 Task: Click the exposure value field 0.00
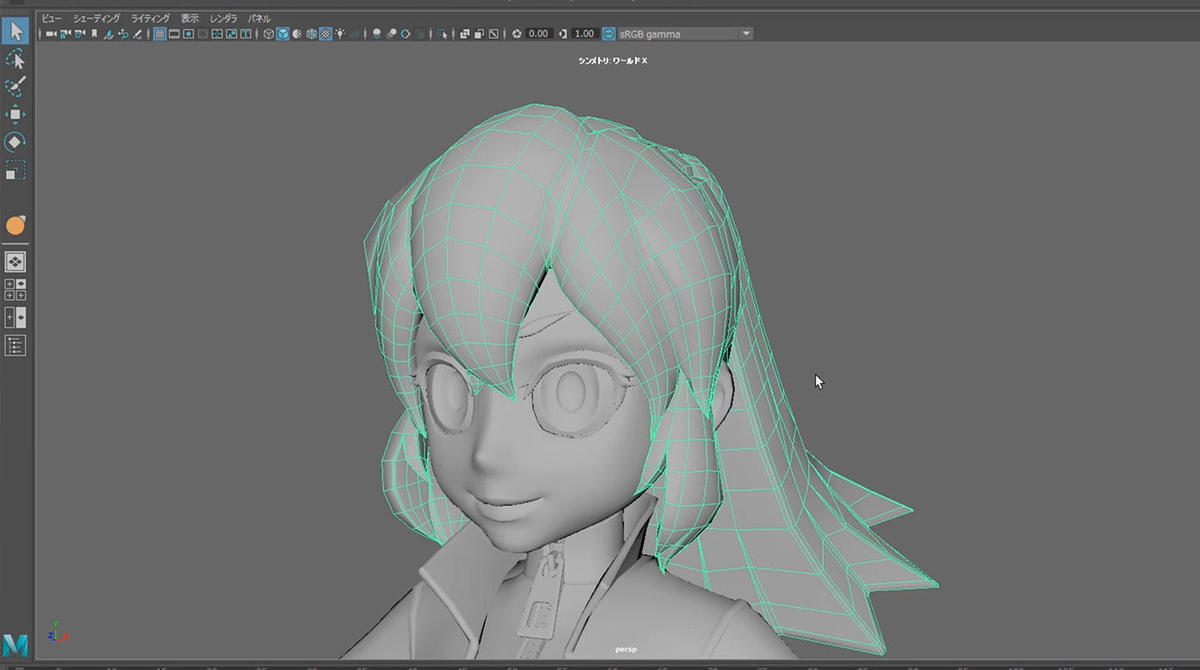tap(538, 34)
